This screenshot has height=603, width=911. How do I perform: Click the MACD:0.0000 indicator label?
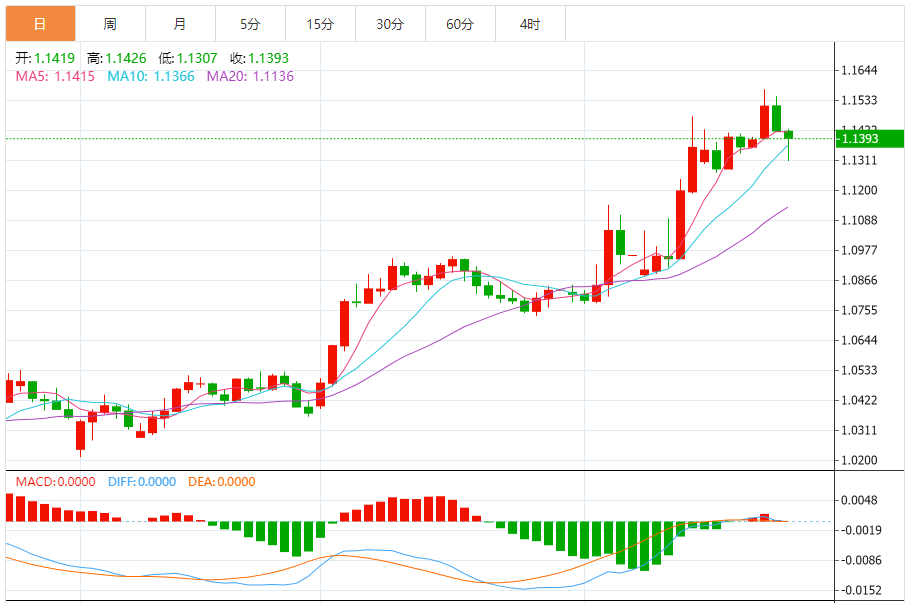pos(55,482)
